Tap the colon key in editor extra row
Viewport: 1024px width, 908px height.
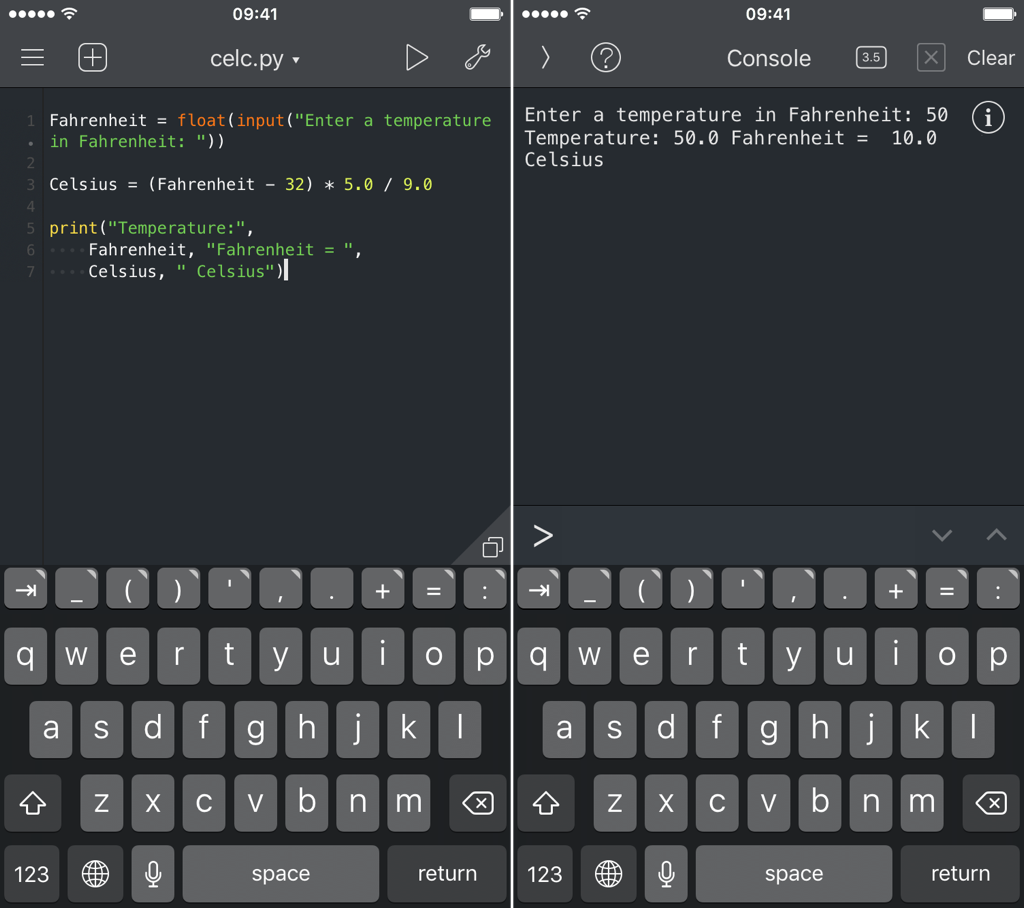coord(485,589)
